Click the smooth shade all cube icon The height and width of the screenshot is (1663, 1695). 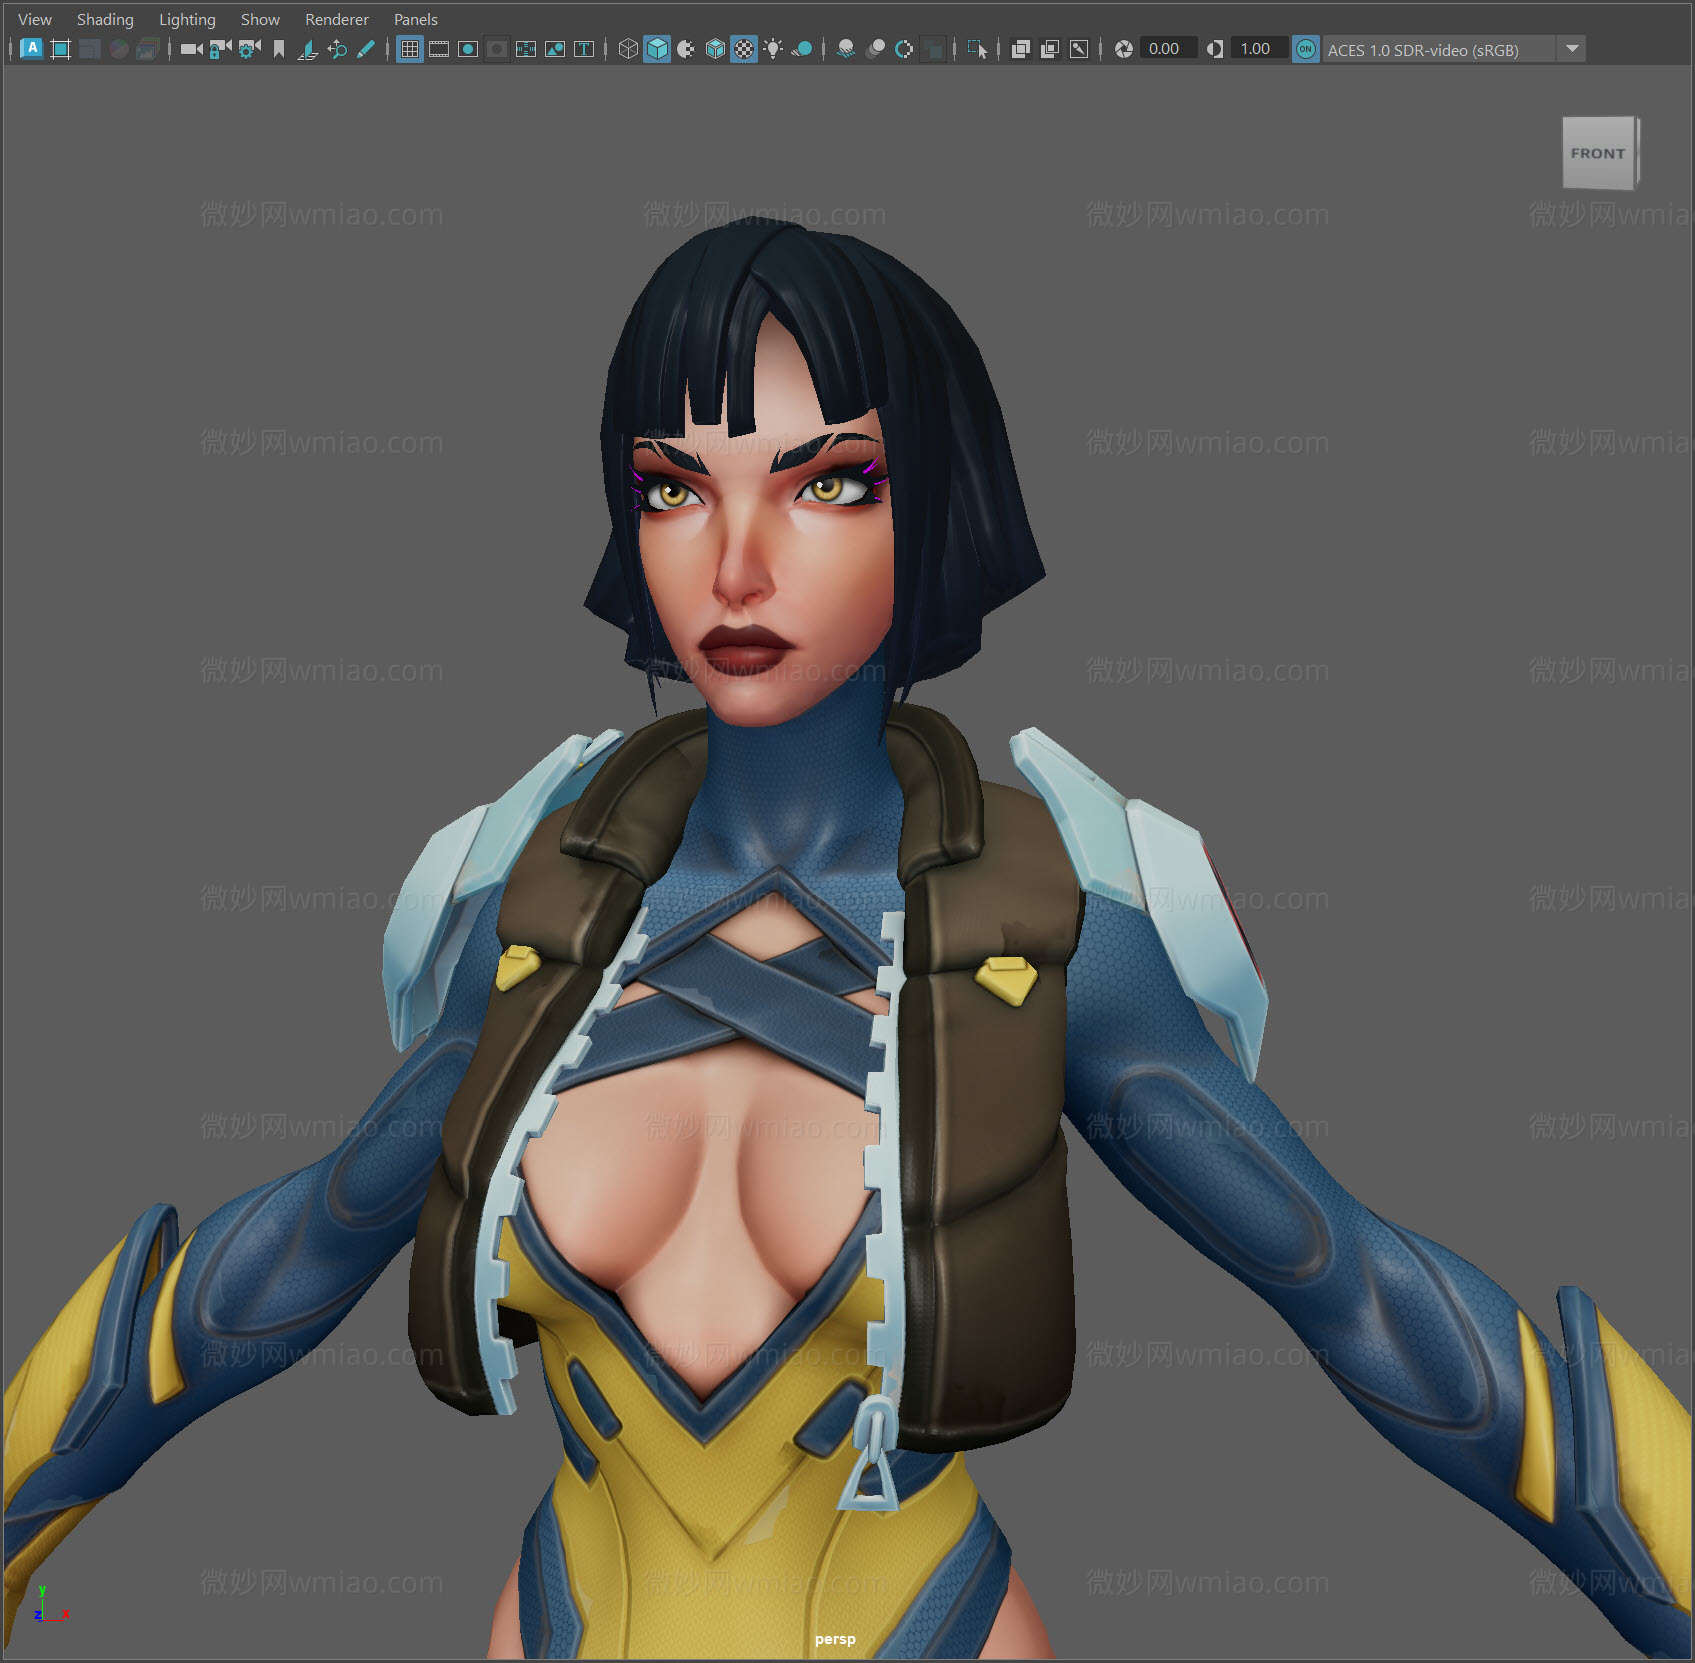657,49
